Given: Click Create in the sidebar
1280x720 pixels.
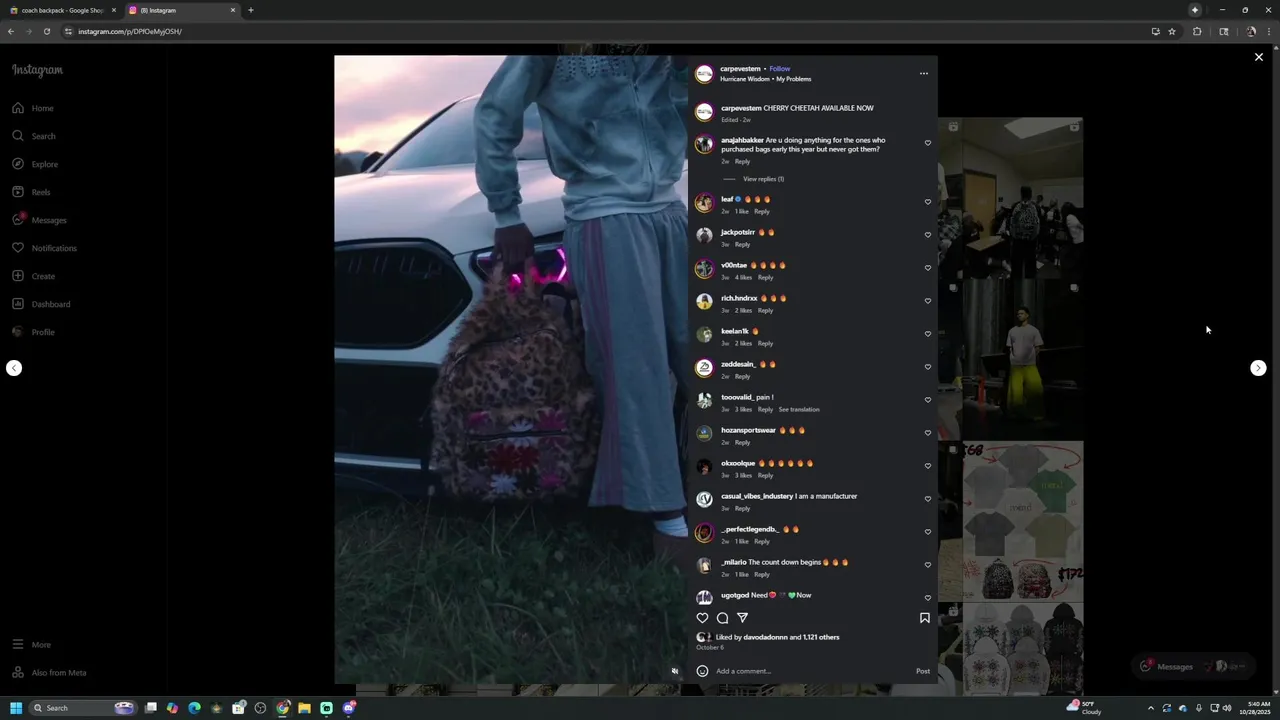Looking at the screenshot, I should [x=33, y=276].
